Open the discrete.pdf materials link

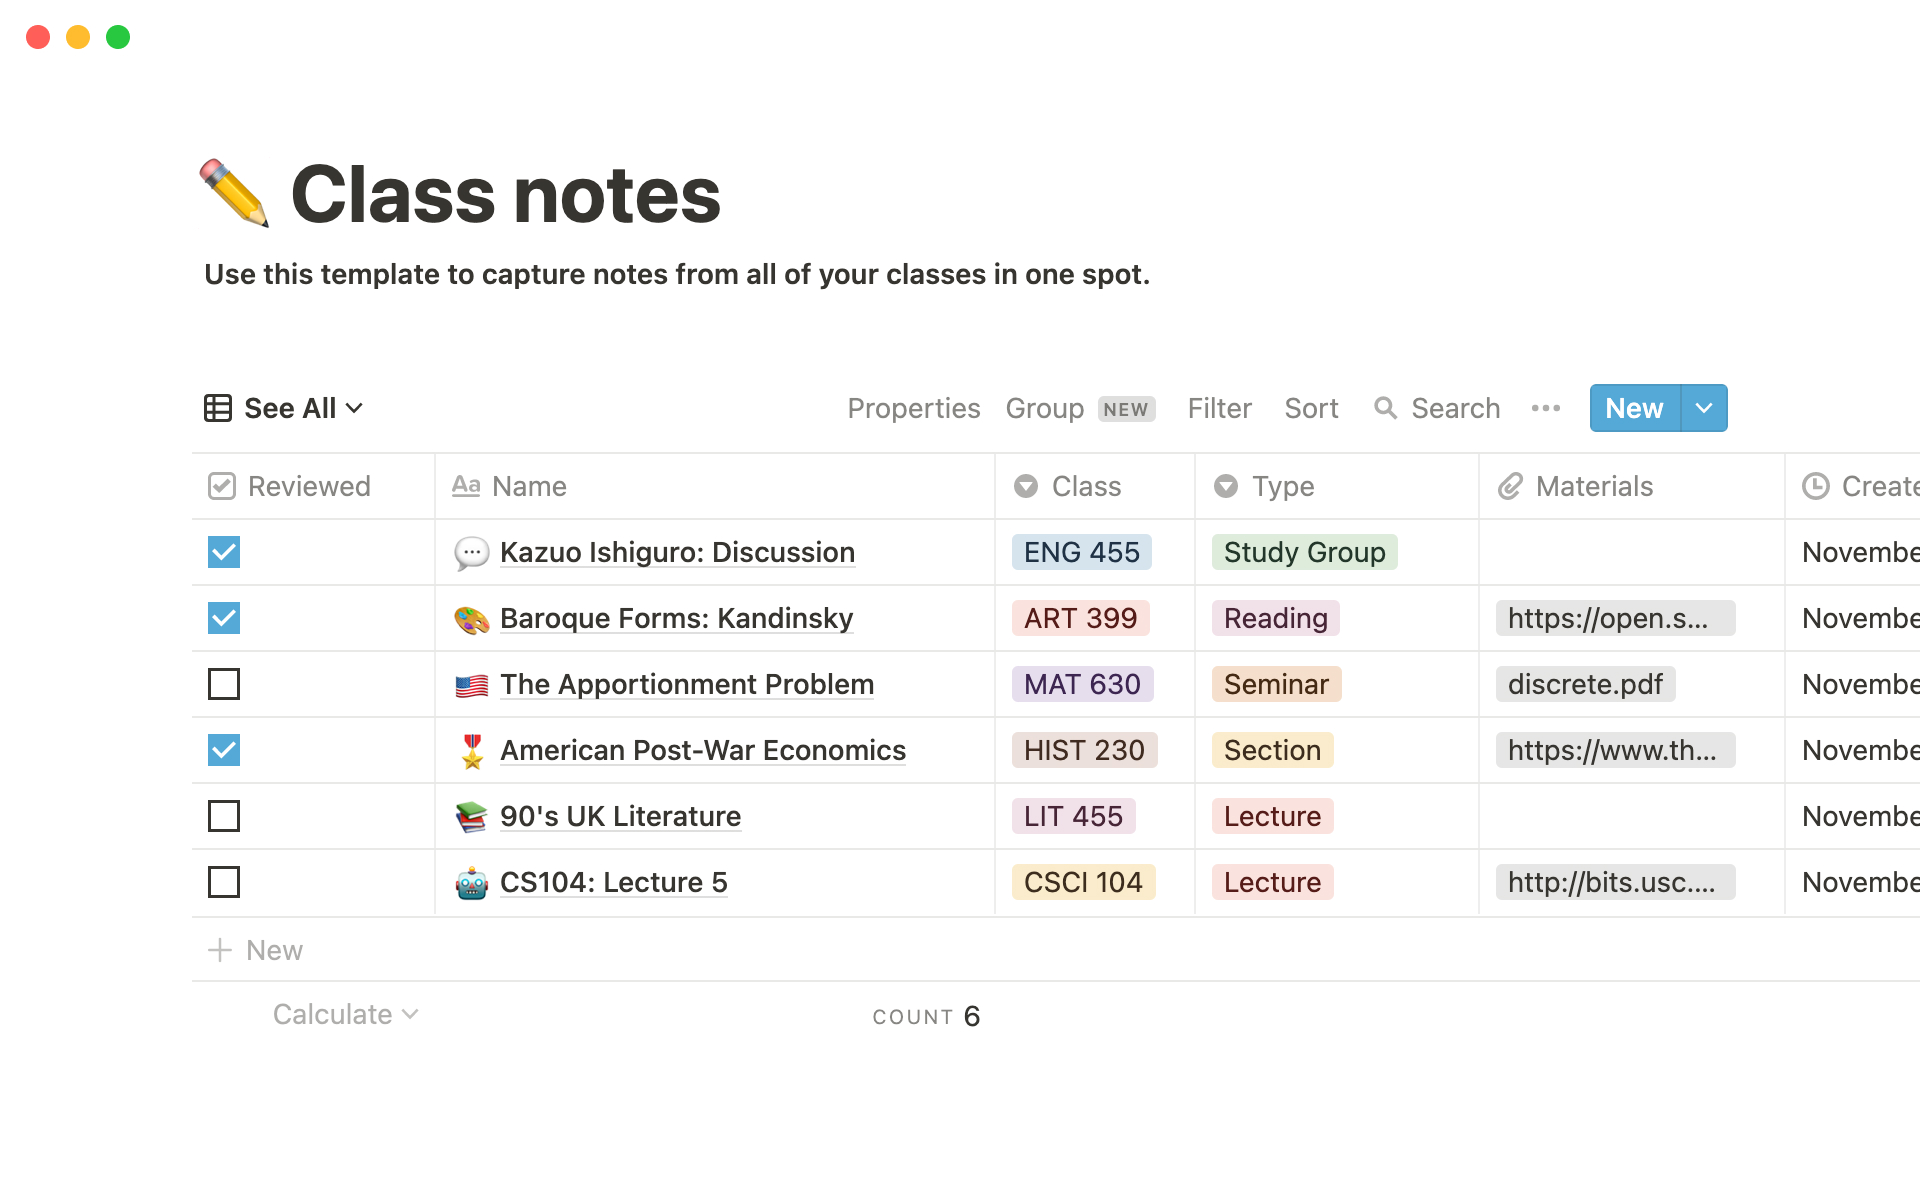(1585, 684)
